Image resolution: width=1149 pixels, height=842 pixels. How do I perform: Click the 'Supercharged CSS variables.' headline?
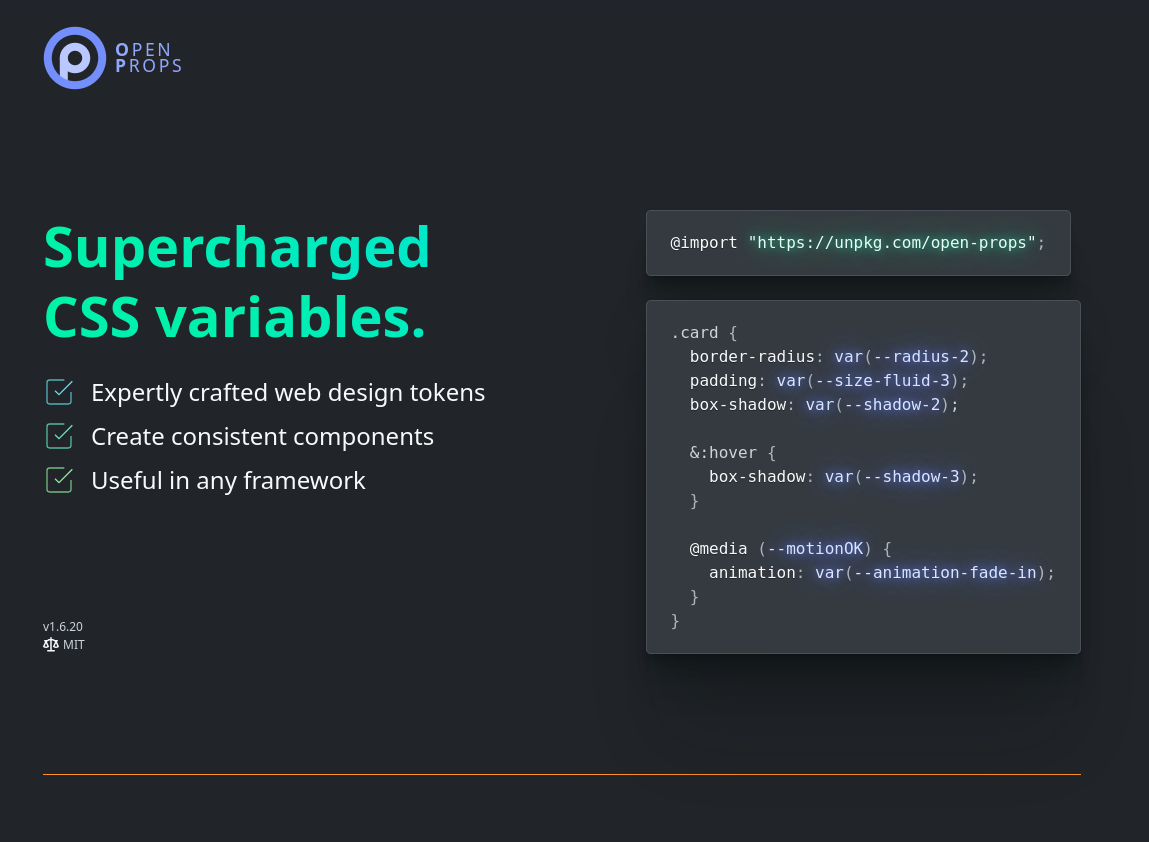tap(237, 282)
